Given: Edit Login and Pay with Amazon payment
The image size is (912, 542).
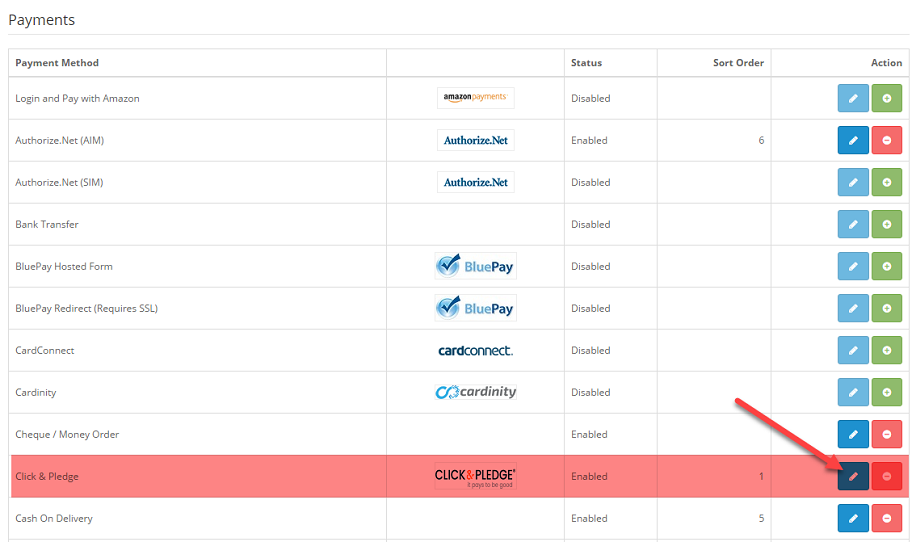Looking at the screenshot, I should coord(853,98).
